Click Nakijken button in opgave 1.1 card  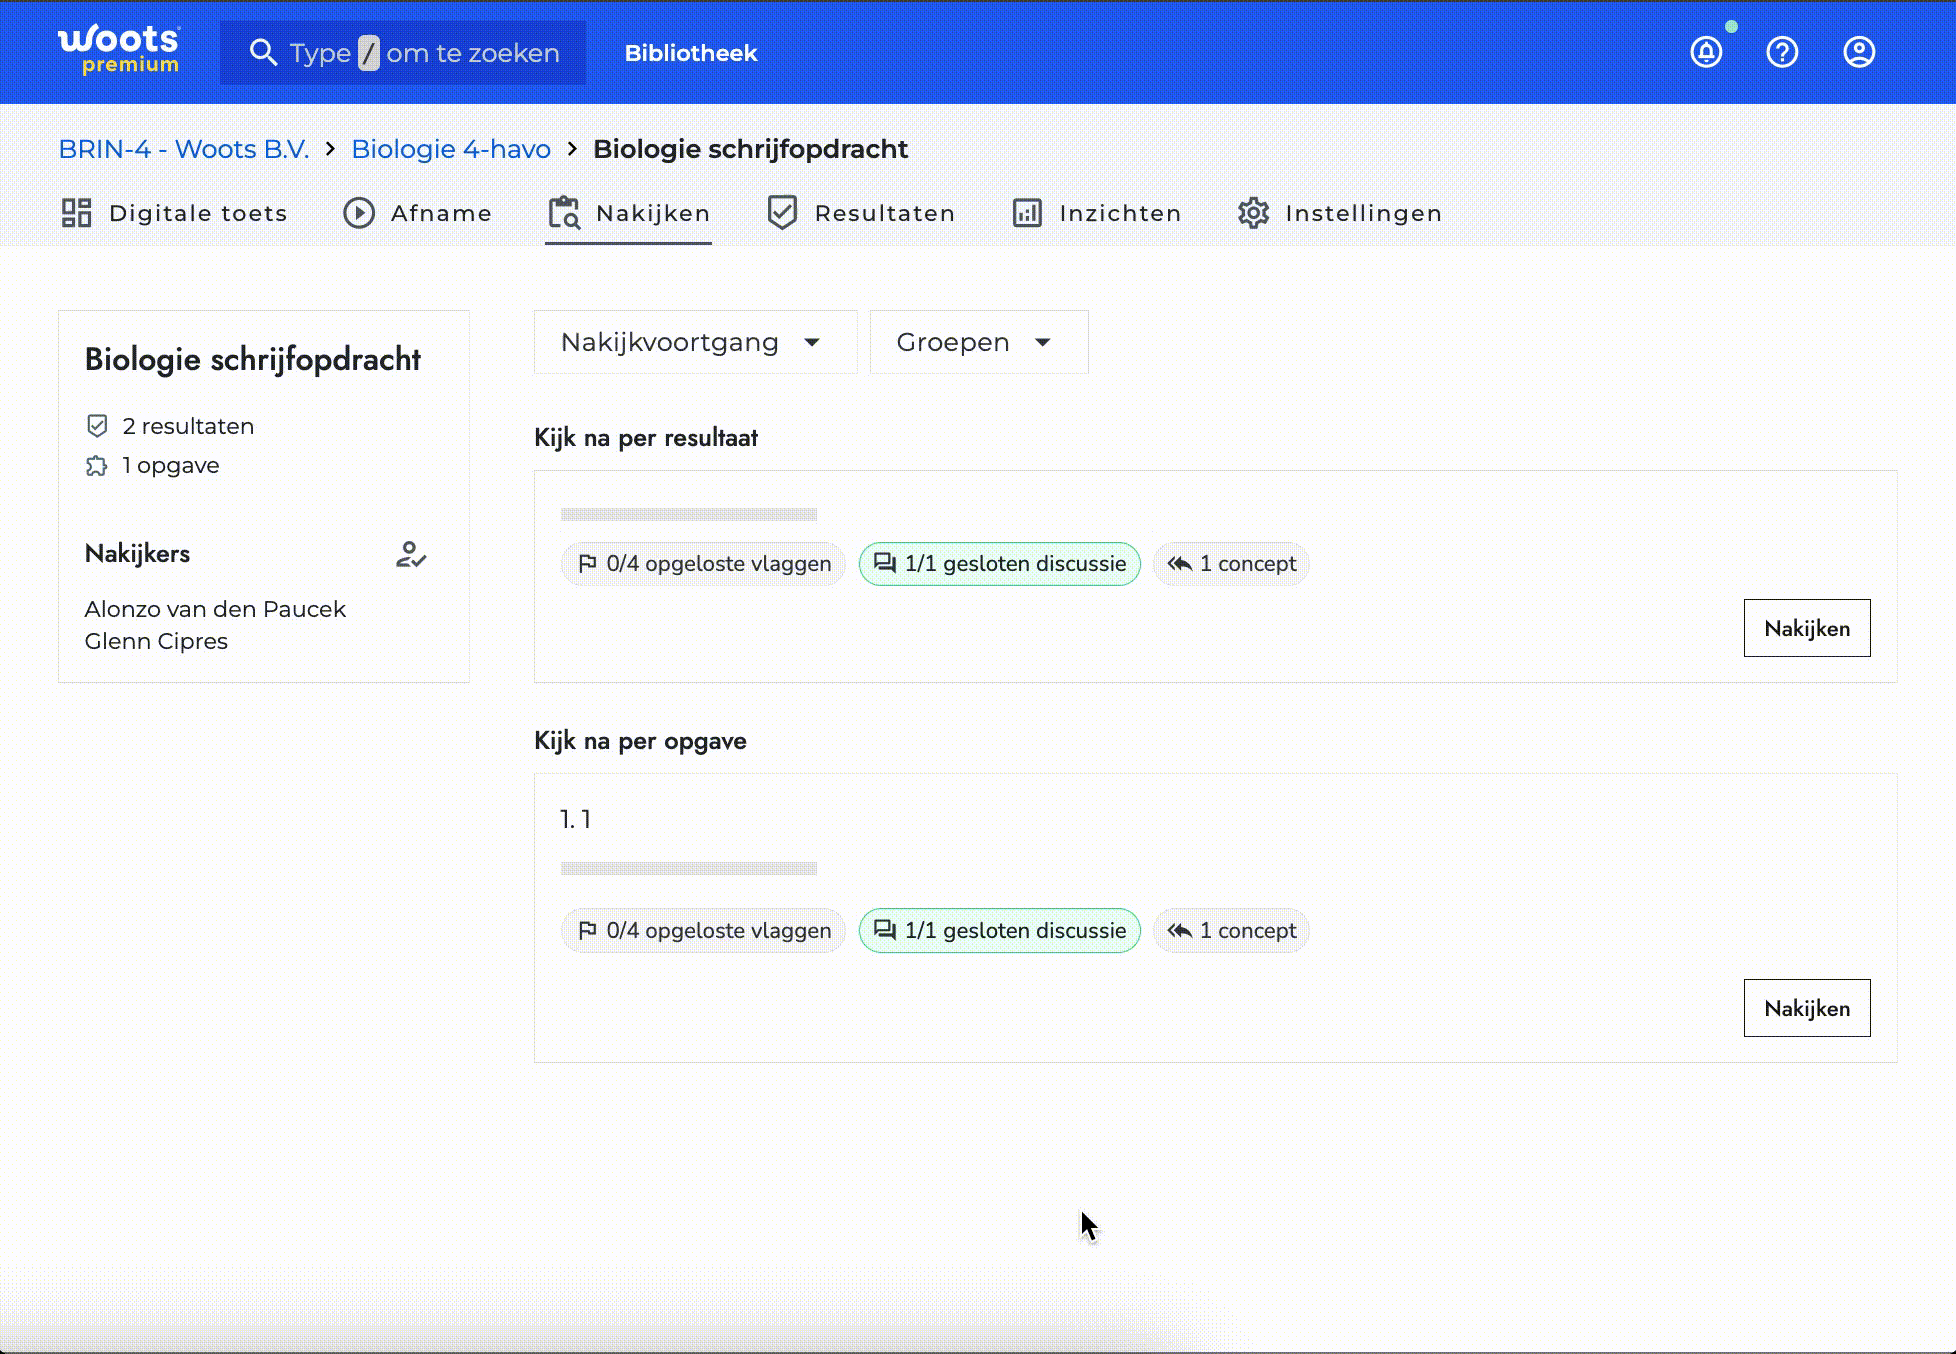click(1807, 1008)
